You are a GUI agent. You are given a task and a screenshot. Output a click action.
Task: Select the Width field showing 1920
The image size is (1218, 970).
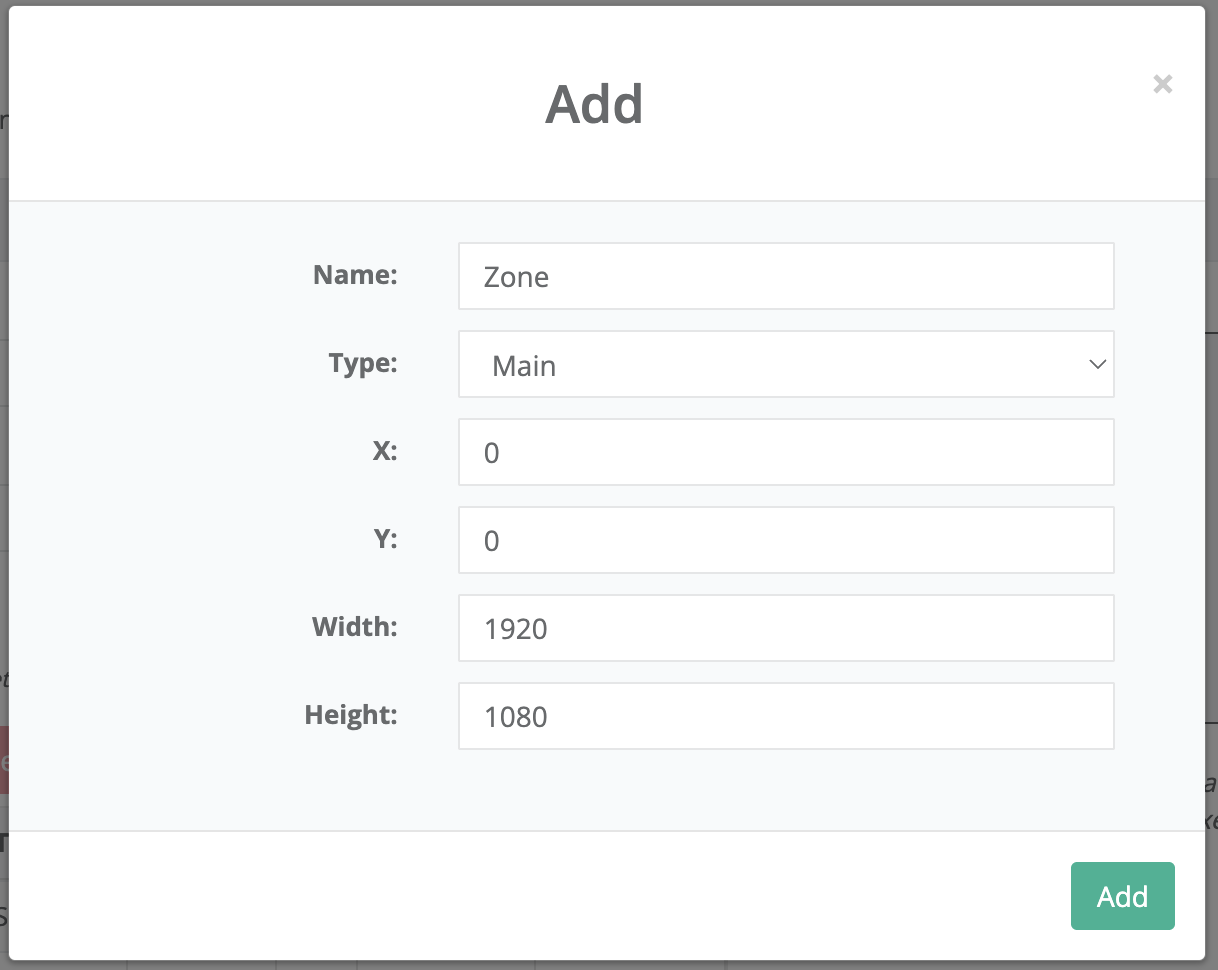tap(785, 628)
